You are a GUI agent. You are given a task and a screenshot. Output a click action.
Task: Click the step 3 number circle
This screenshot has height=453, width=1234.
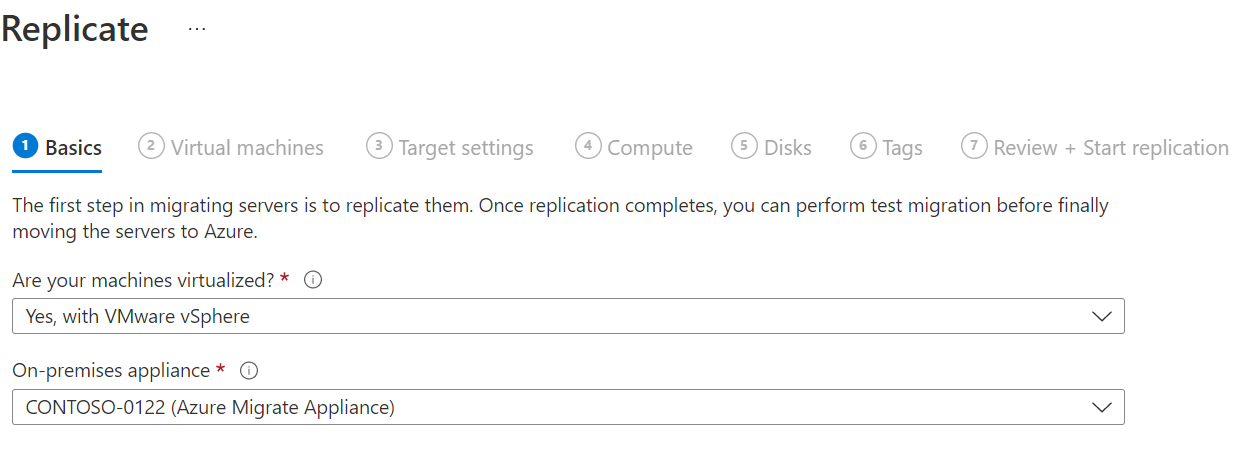pos(379,146)
